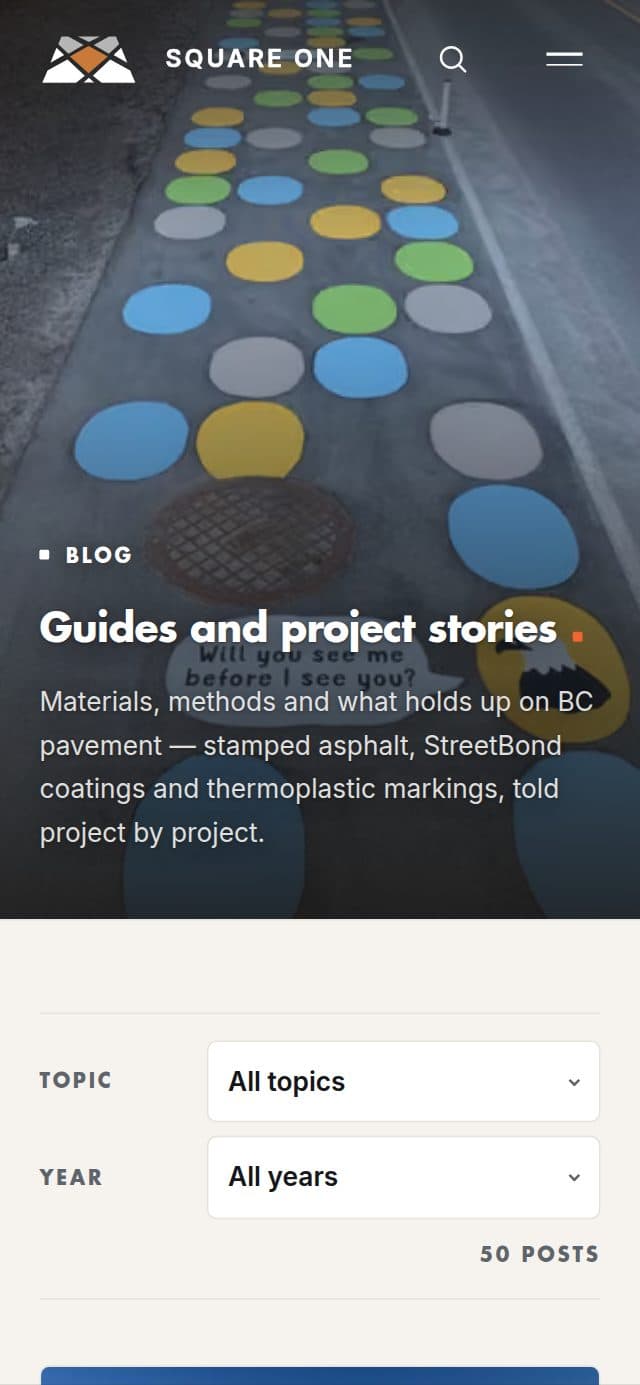Viewport: 640px width, 1385px height.
Task: Click the All topics chevron arrow
Action: click(574, 1082)
